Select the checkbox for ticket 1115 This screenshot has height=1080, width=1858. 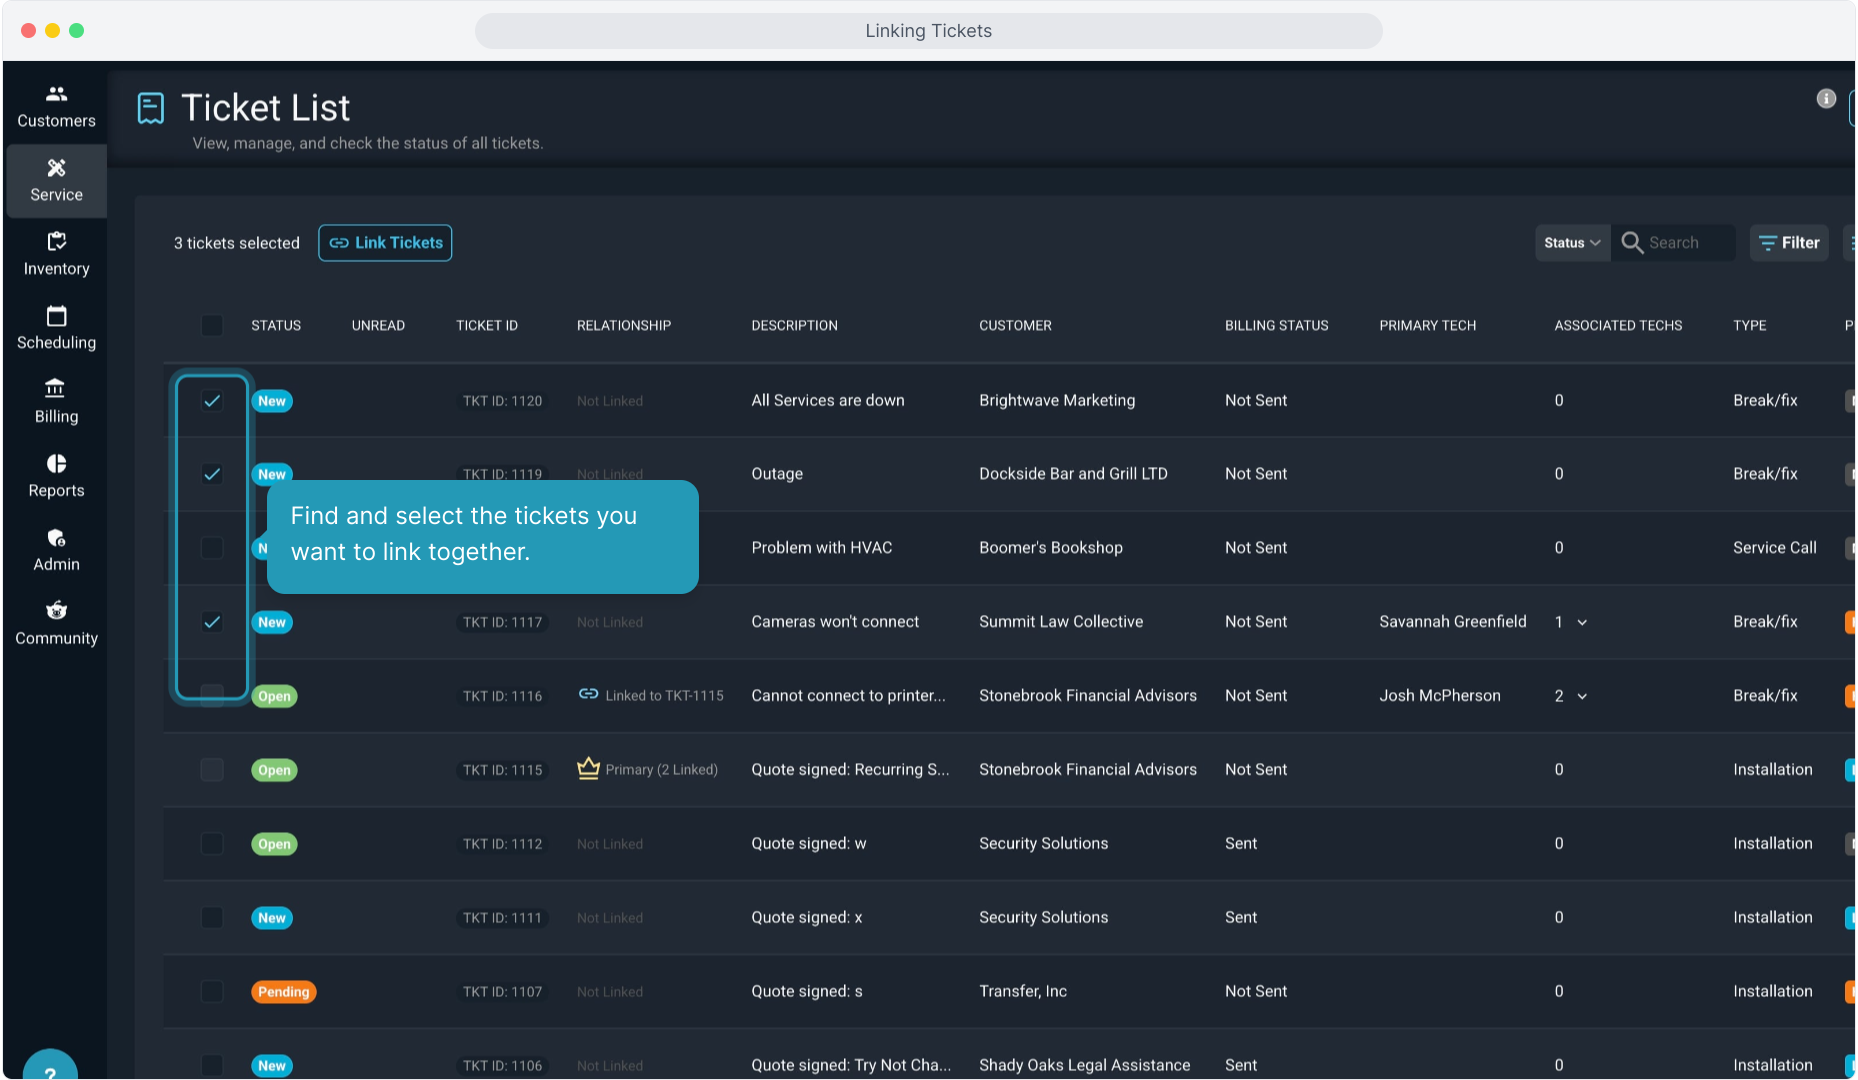[212, 770]
